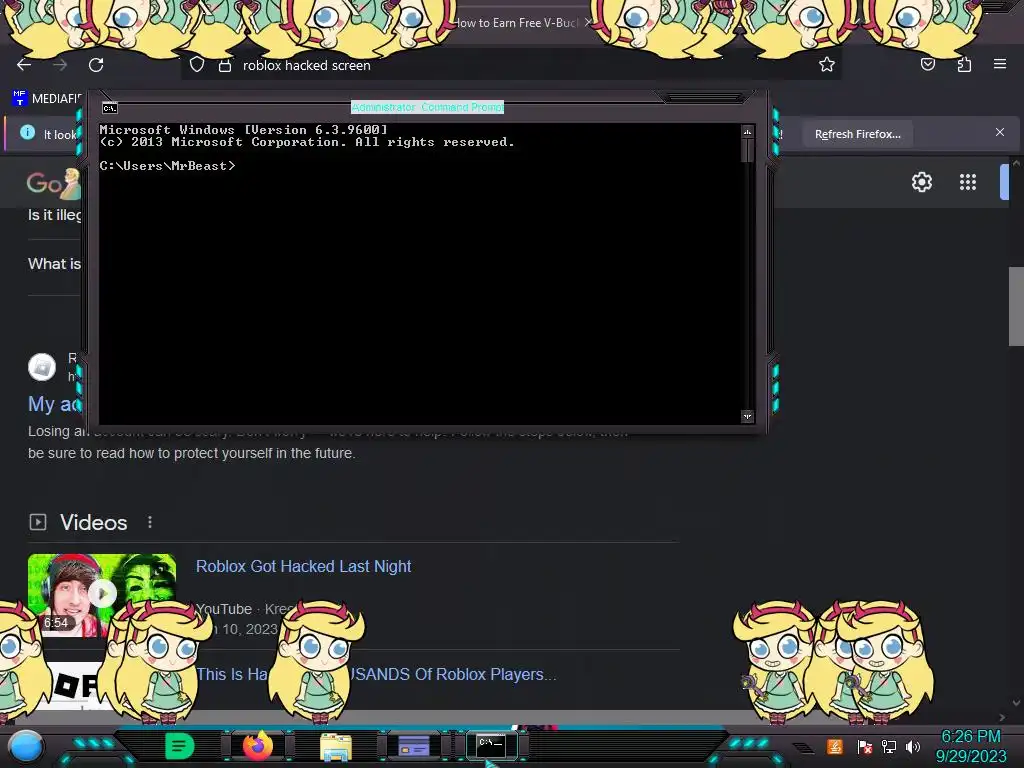This screenshot has width=1024, height=768.
Task: Switch to Firefox from taskbar
Action: coord(258,746)
